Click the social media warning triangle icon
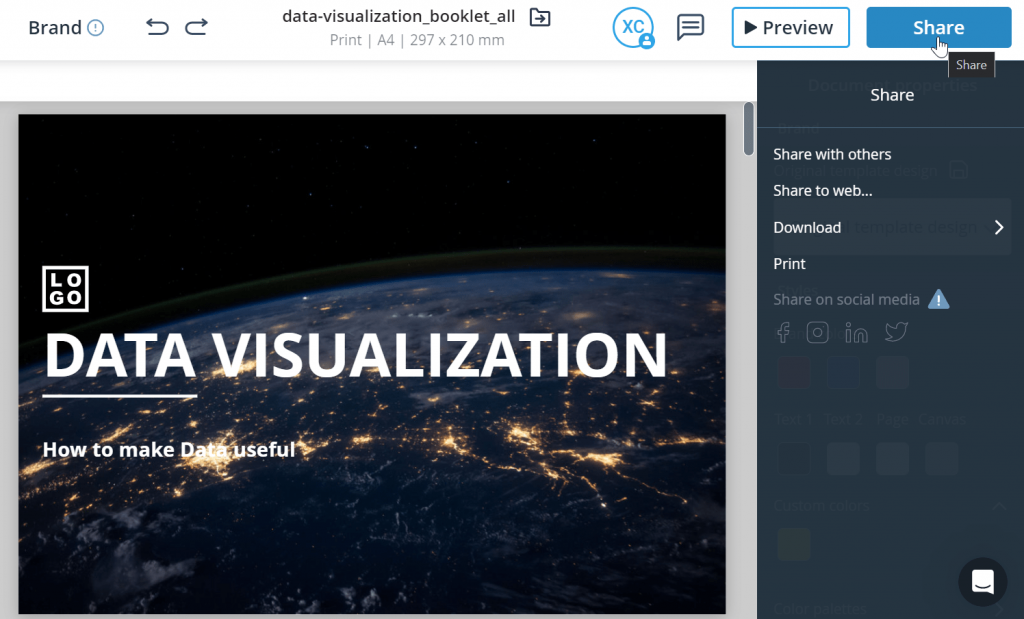1024x619 pixels. coord(938,299)
